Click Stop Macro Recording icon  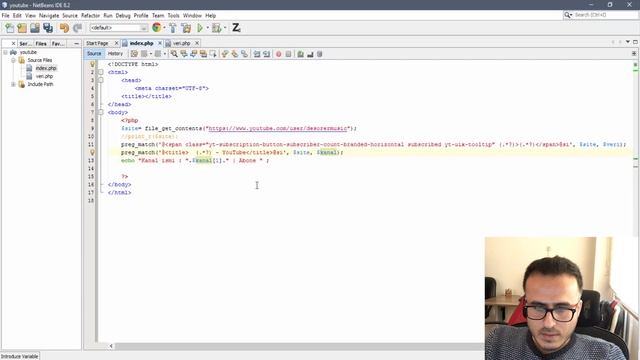(288, 54)
